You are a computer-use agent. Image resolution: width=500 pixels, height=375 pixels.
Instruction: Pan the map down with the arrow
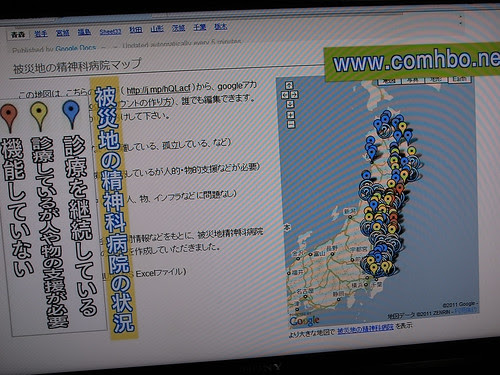coord(290,104)
